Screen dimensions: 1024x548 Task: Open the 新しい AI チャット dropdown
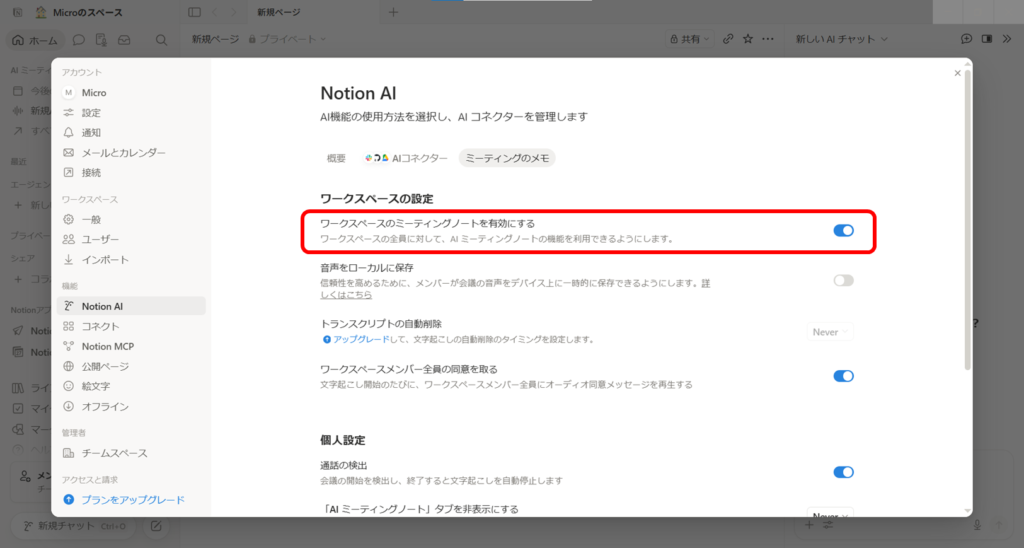pos(841,39)
